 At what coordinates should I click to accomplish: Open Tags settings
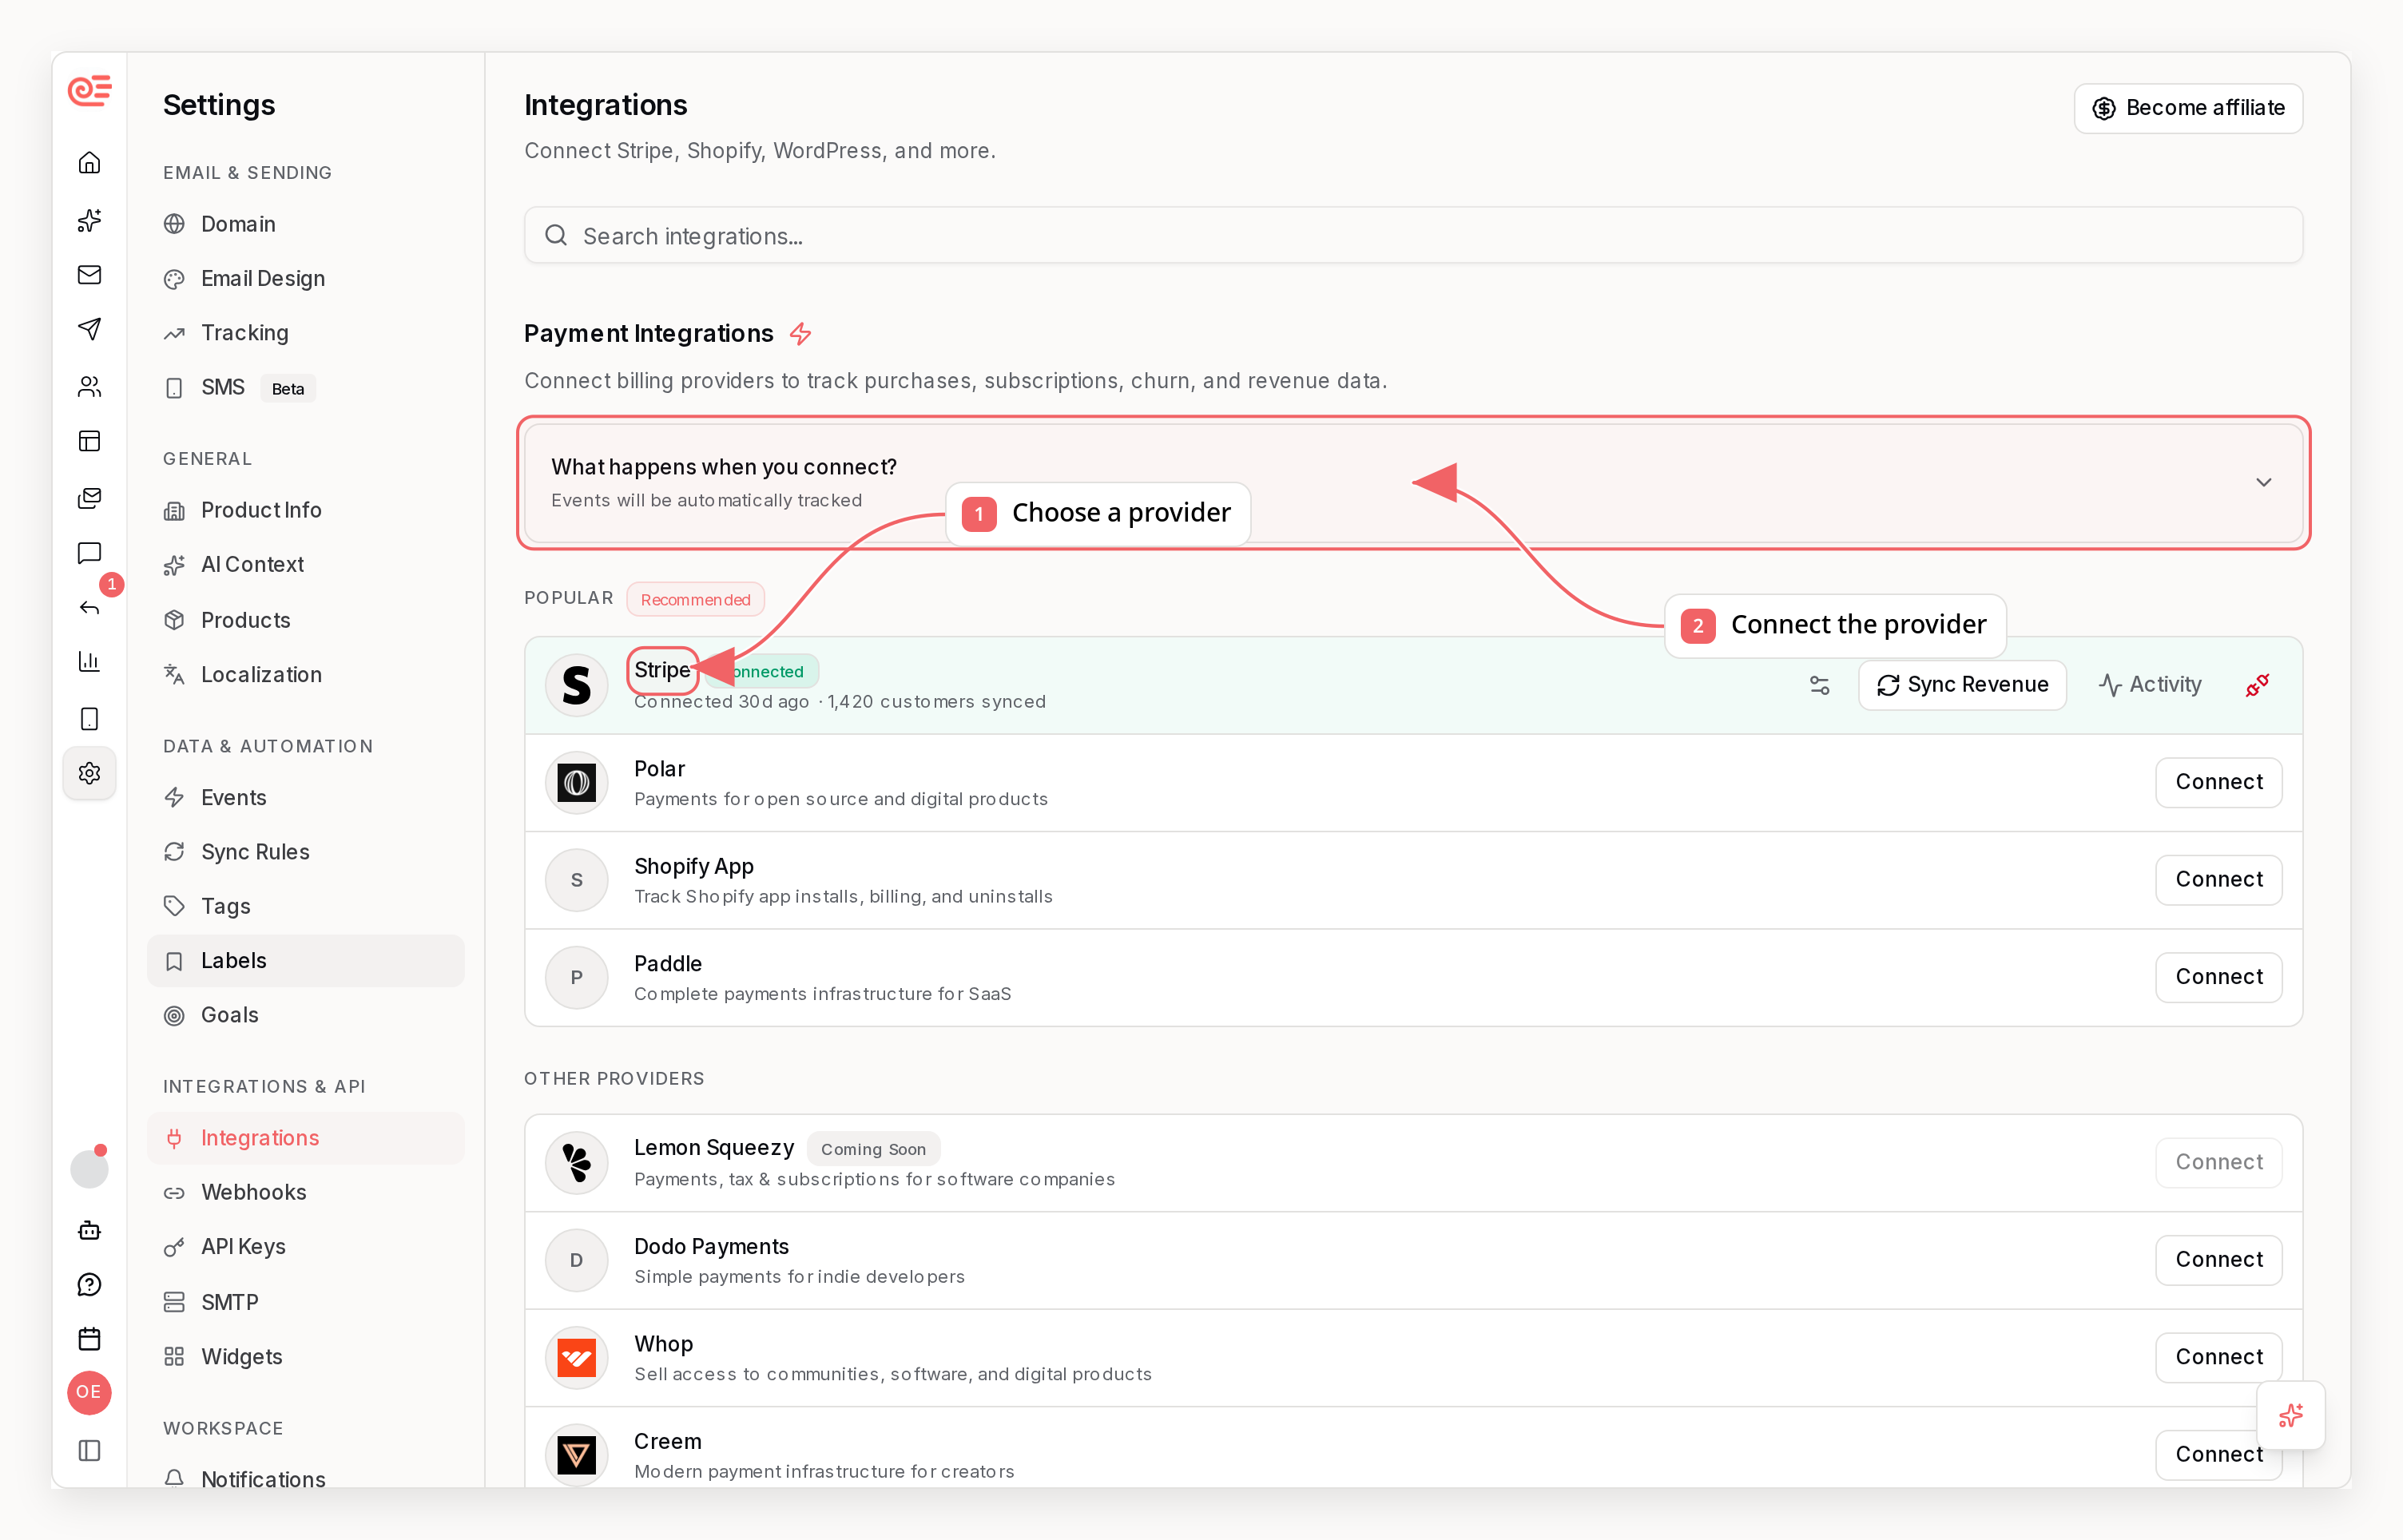(305, 906)
